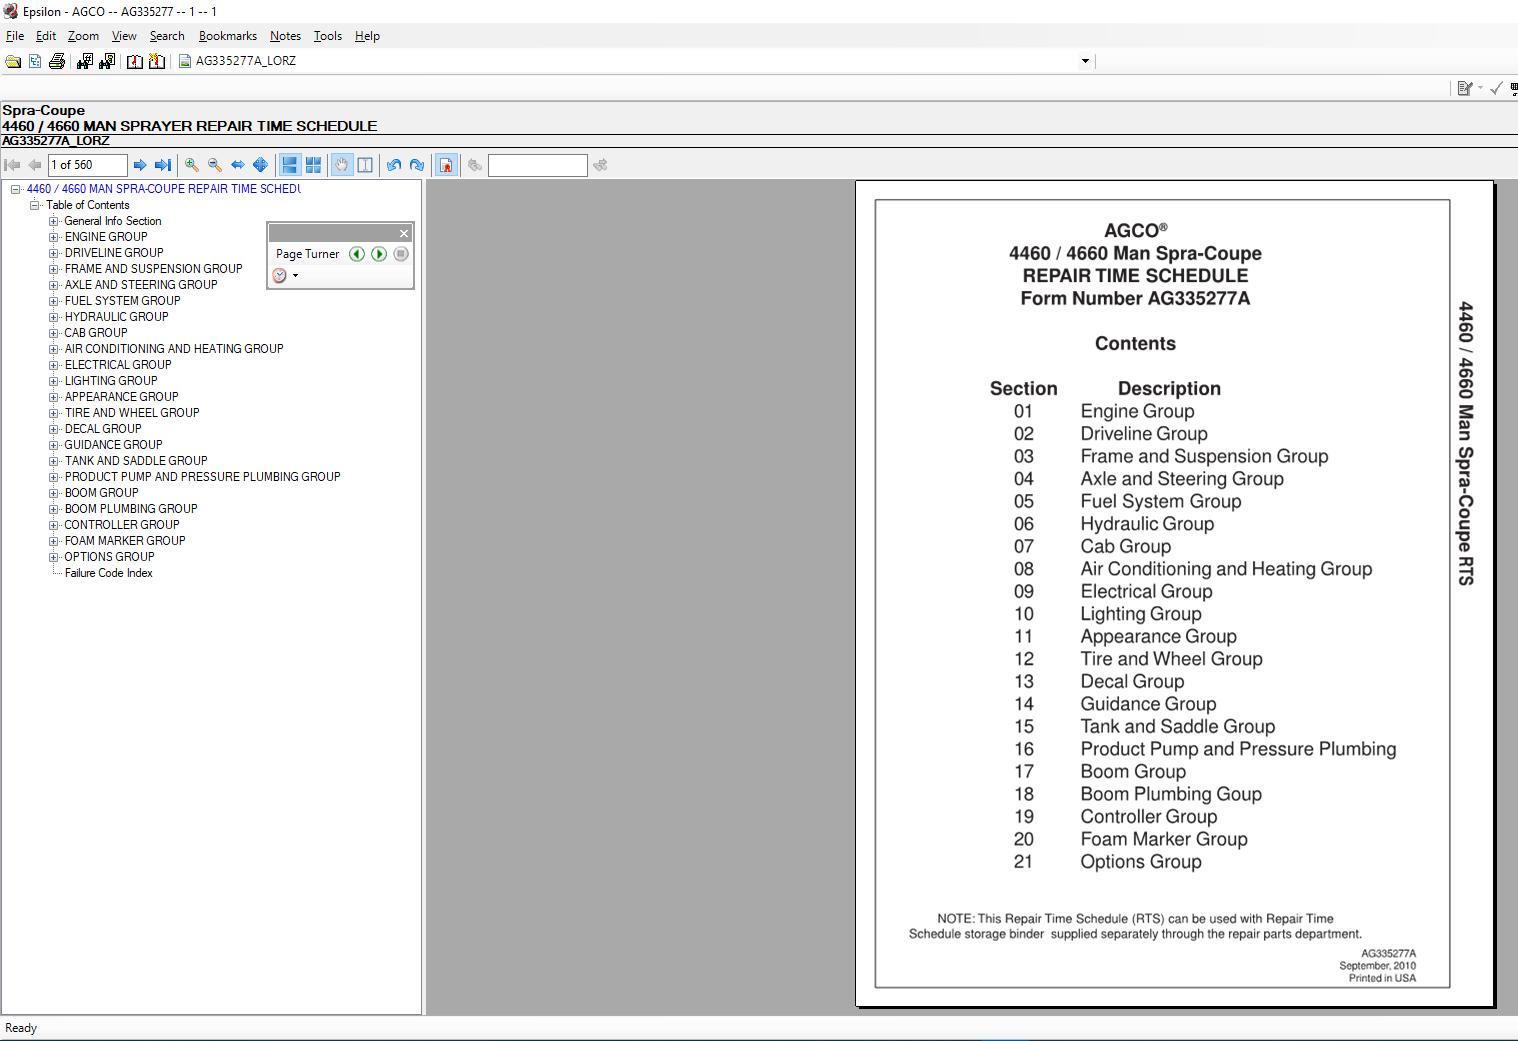Click Page Turner previous green arrow
The height and width of the screenshot is (1041, 1518).
tap(357, 254)
